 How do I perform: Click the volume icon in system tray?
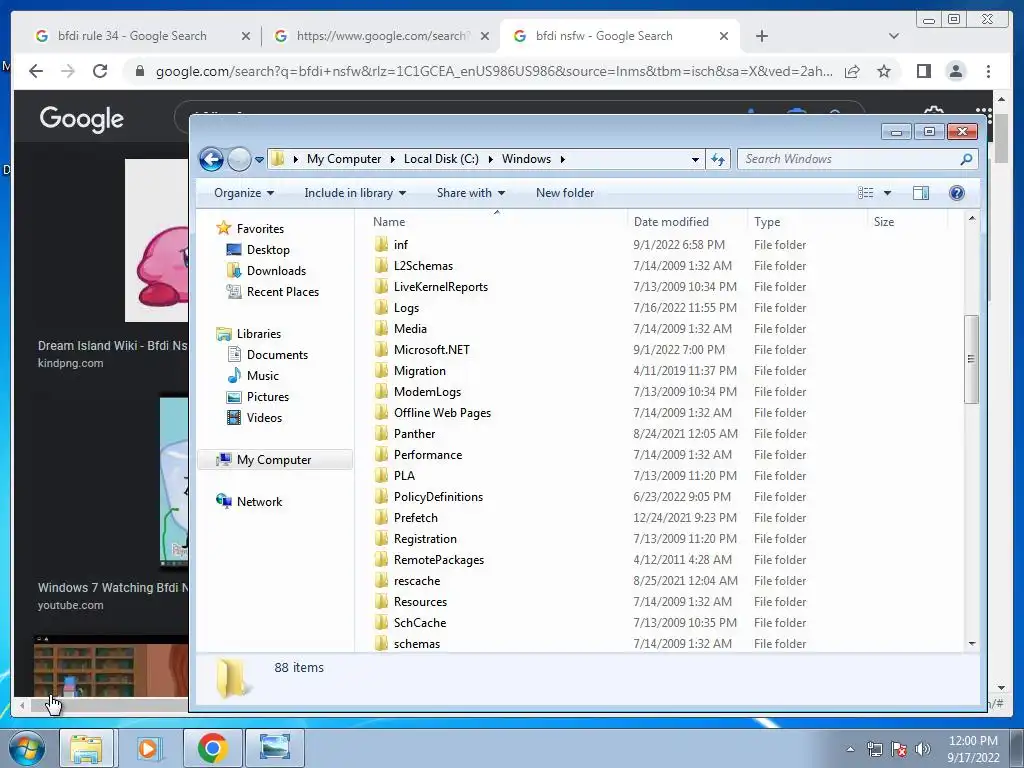[x=922, y=749]
